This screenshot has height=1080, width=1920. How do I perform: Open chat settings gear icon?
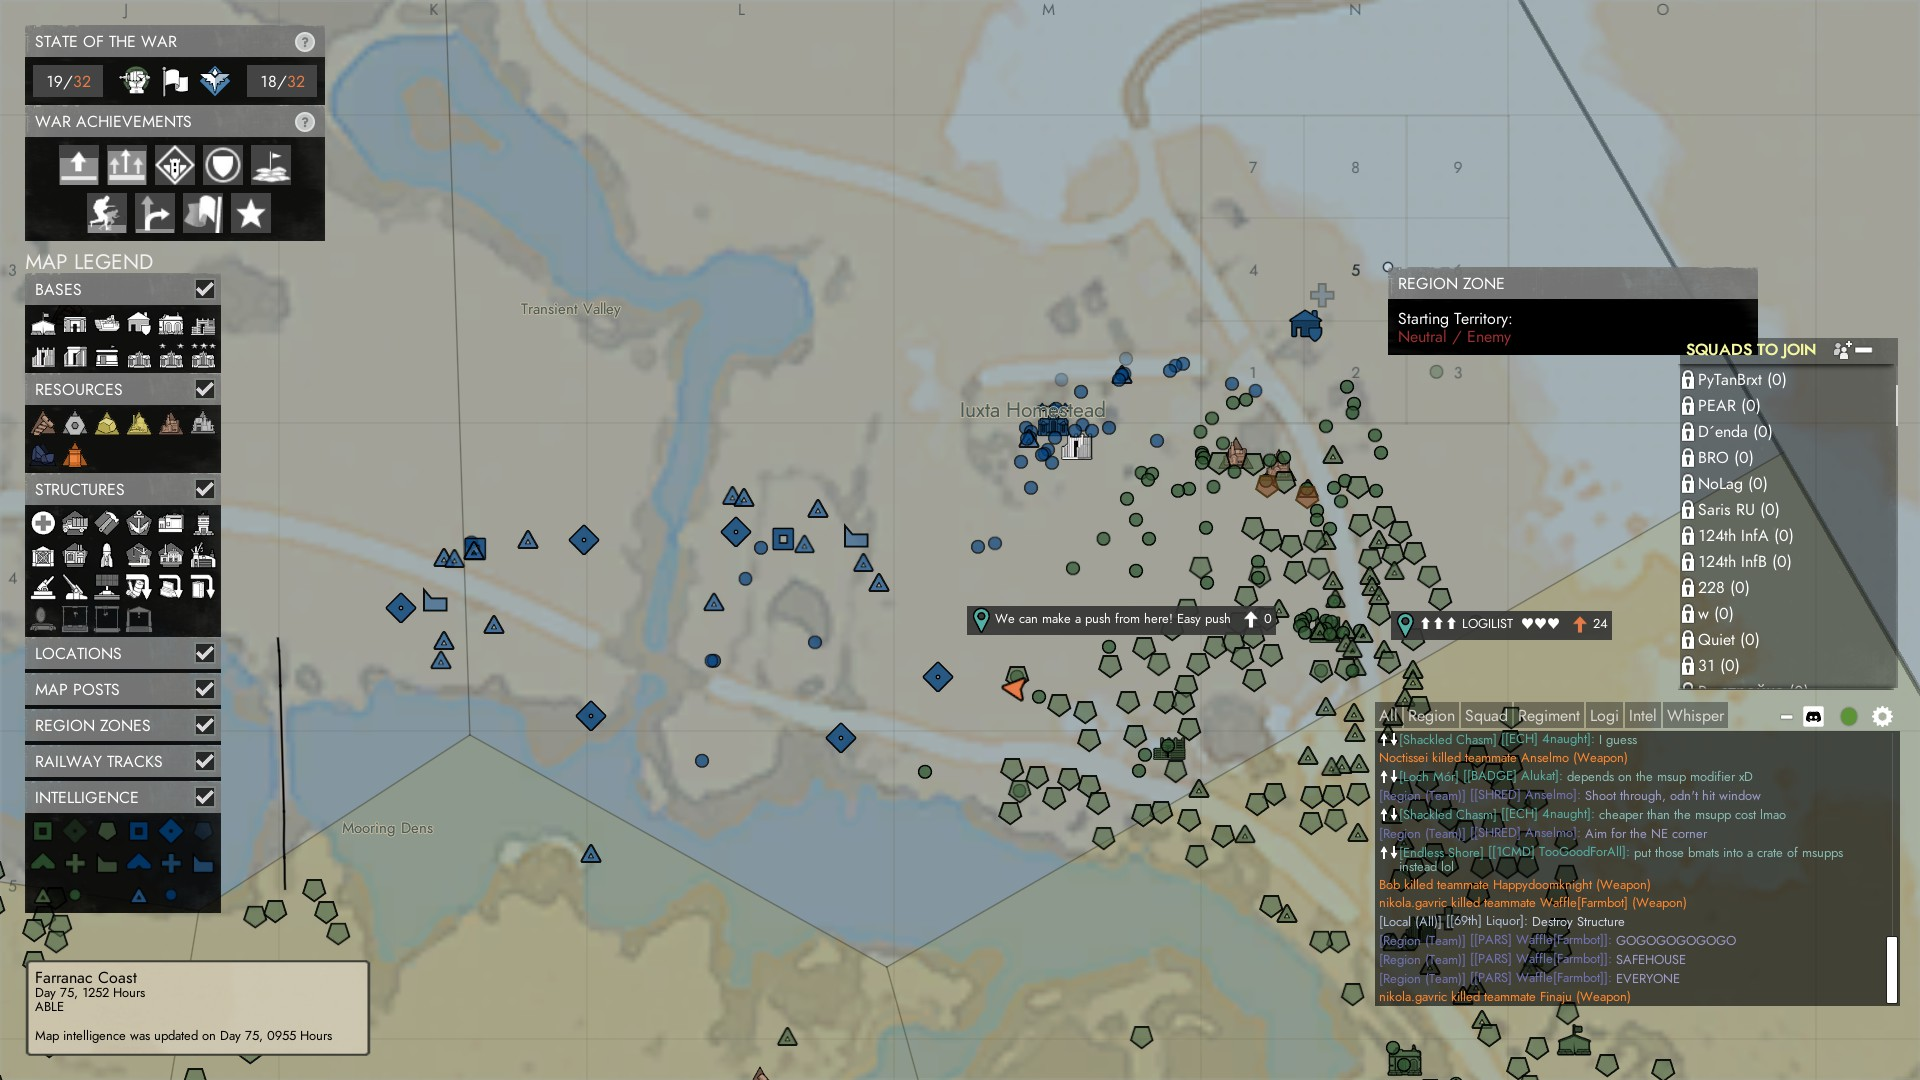coord(1882,716)
